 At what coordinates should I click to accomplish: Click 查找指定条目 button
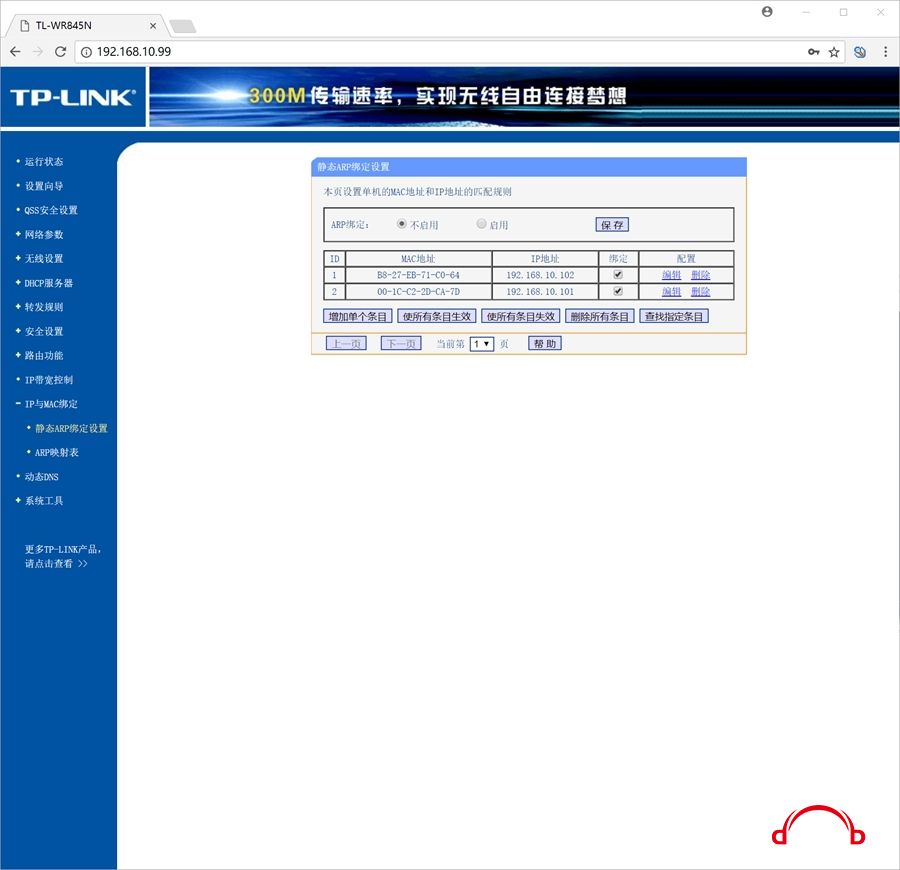674,316
